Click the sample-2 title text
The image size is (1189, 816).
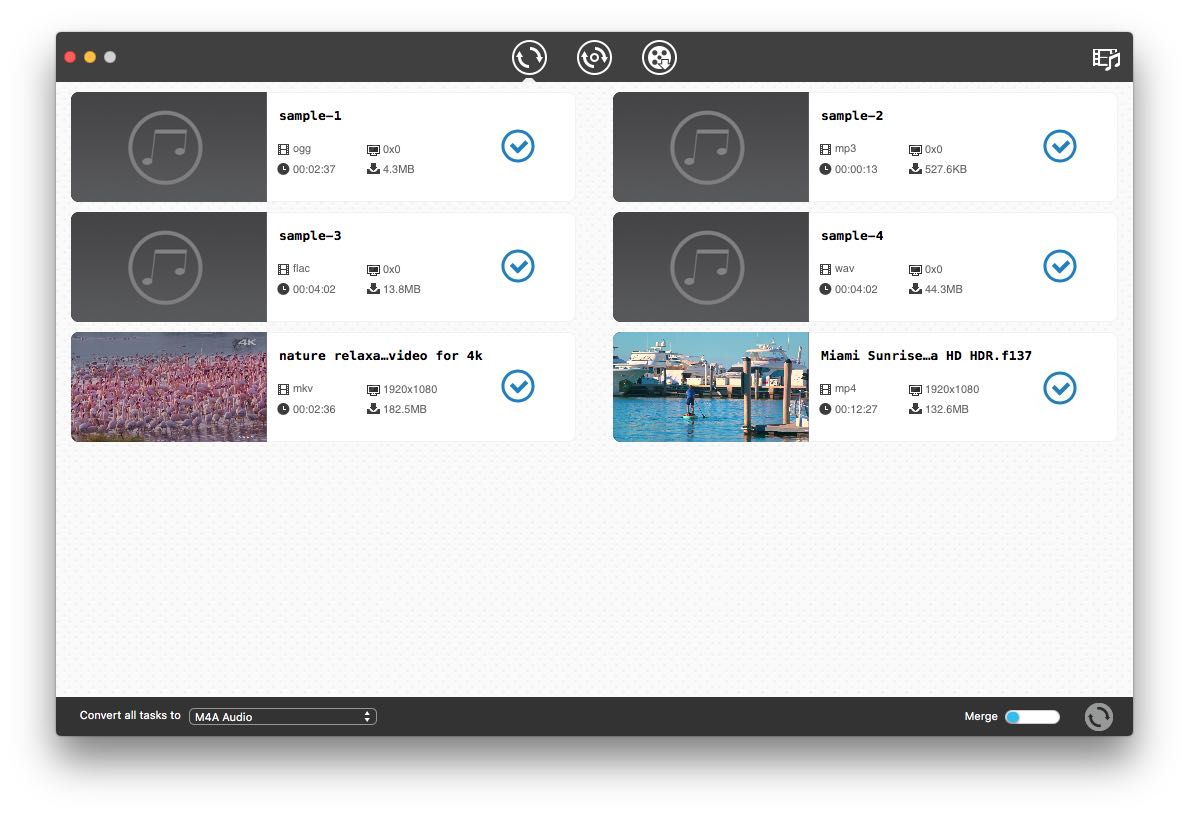pos(852,115)
